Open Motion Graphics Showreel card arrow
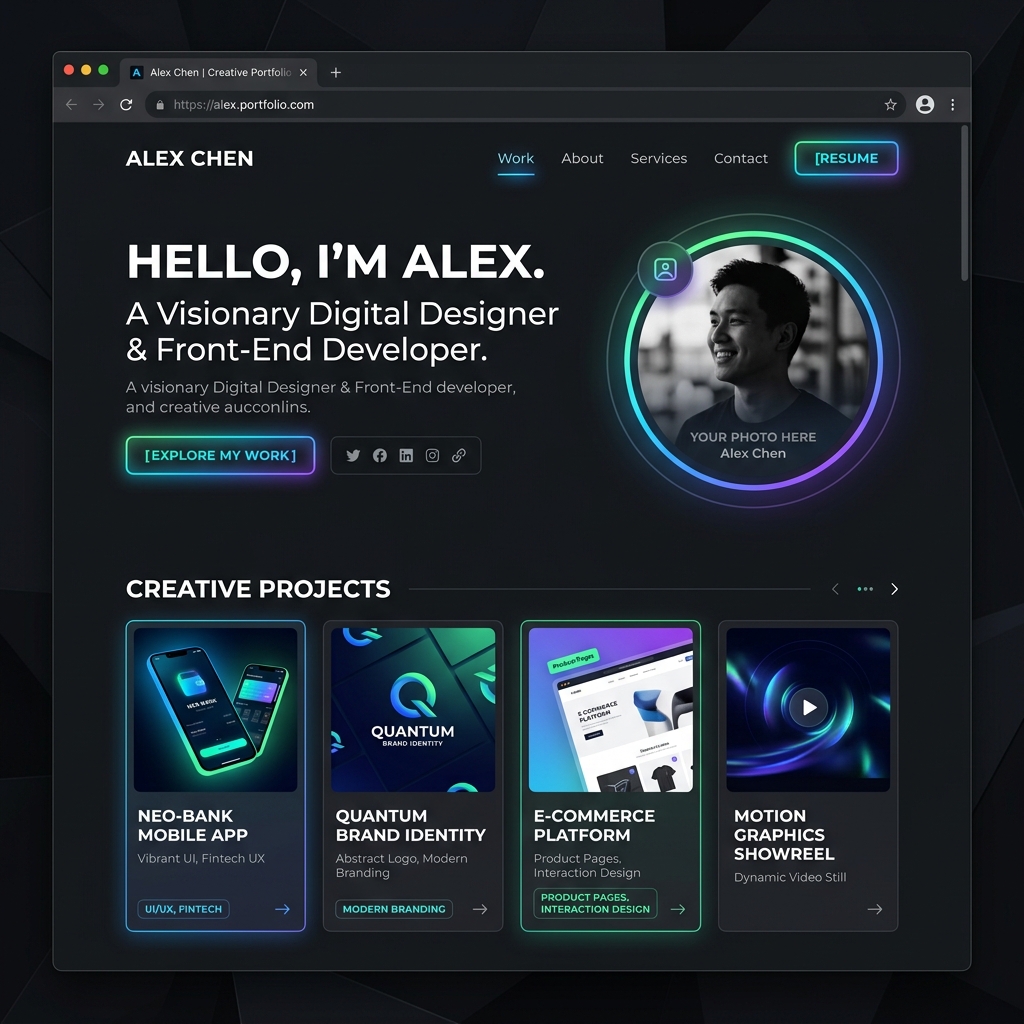Image resolution: width=1024 pixels, height=1024 pixels. (875, 909)
